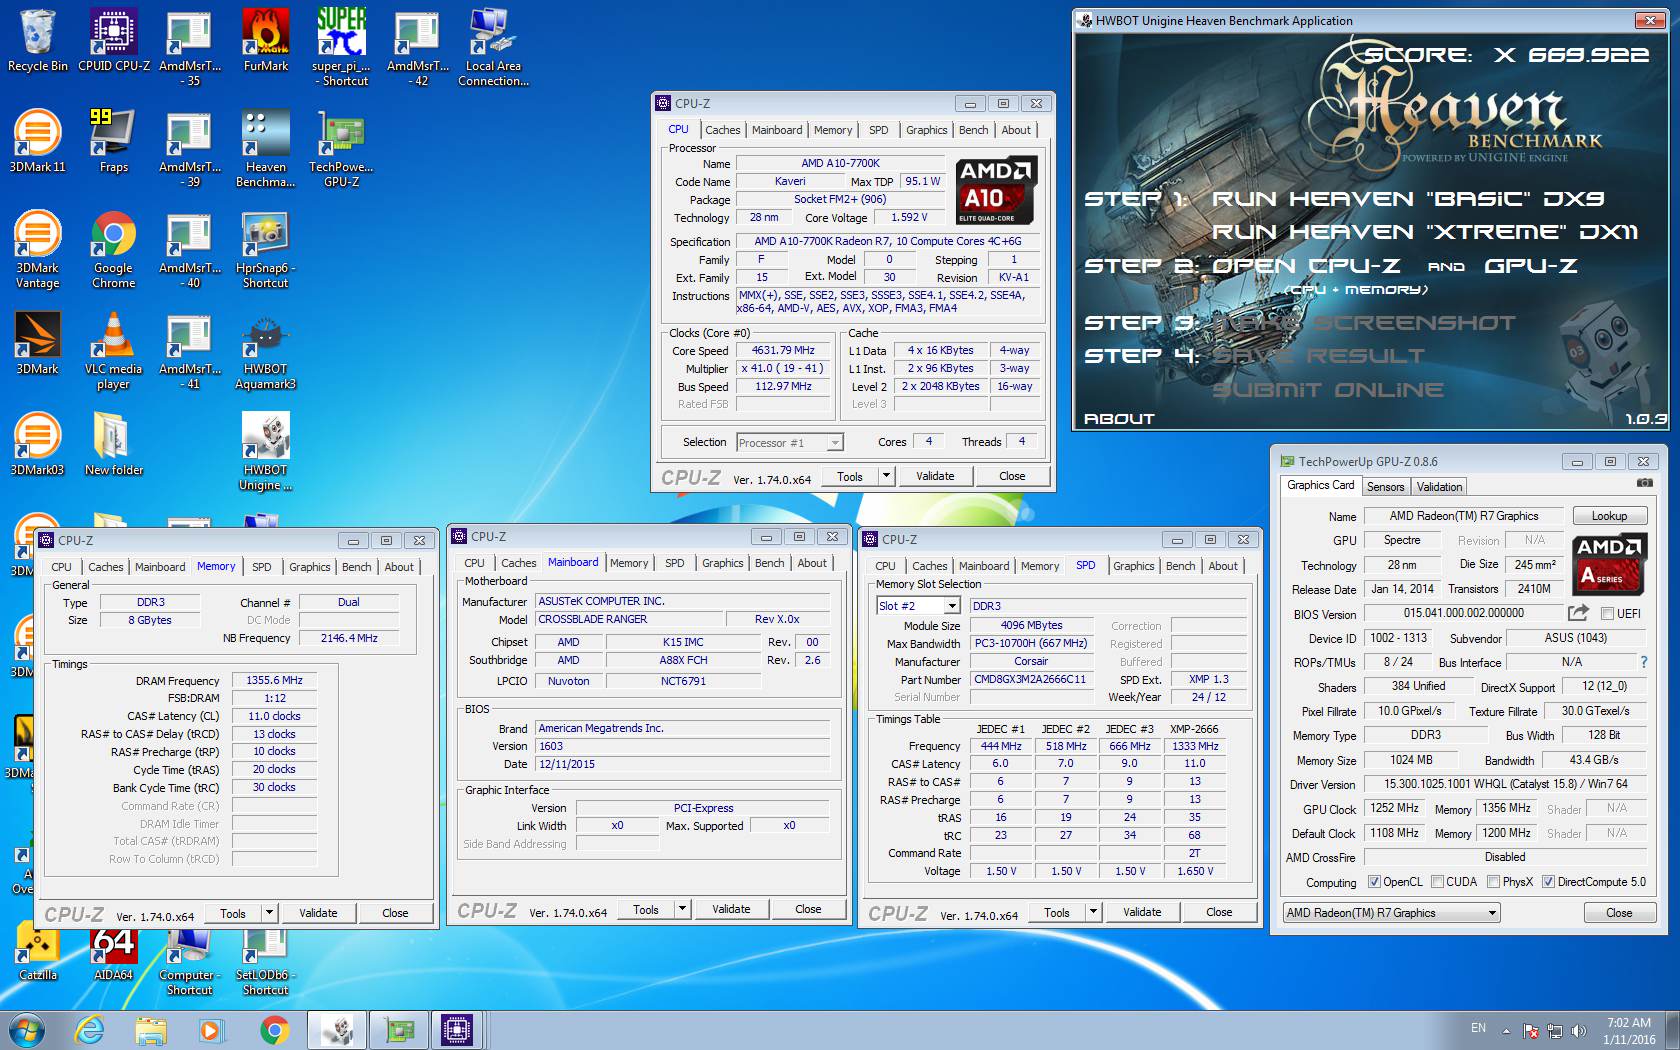Click AMD A10 logo in CPU-Z

point(995,190)
